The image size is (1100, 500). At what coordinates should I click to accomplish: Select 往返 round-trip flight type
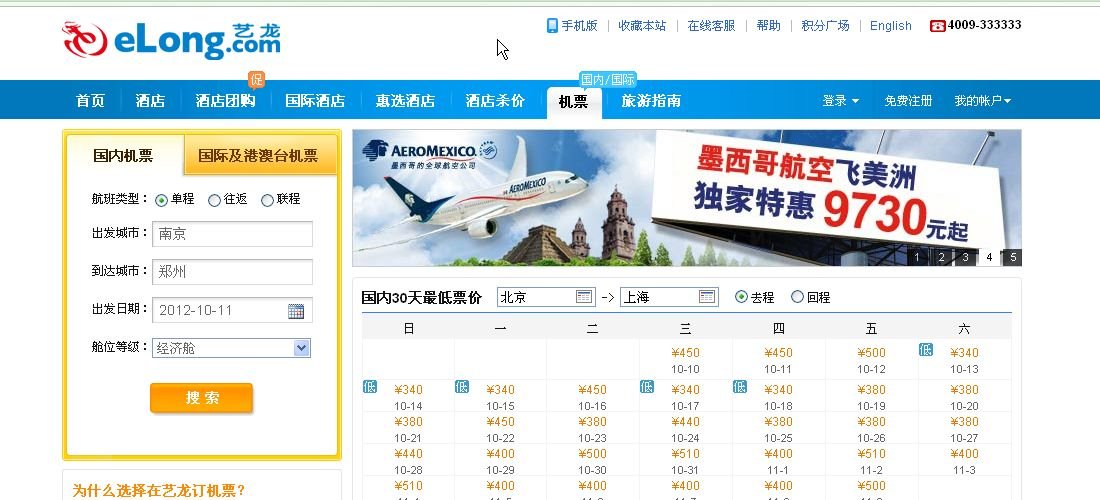pyautogui.click(x=215, y=201)
